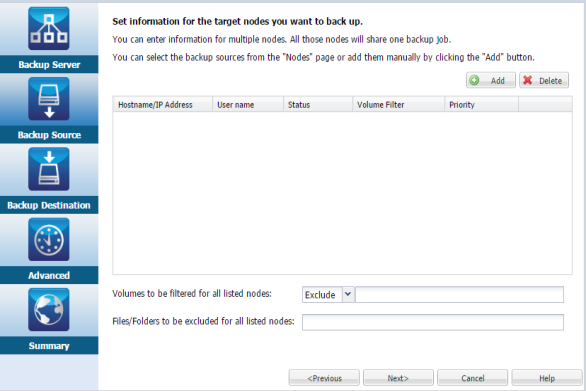Open the Advanced step label

[49, 275]
